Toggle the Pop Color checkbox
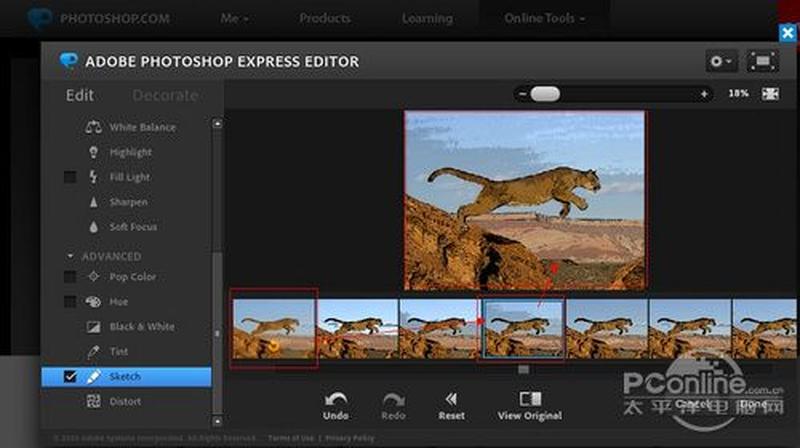This screenshot has height=448, width=800. pos(70,277)
